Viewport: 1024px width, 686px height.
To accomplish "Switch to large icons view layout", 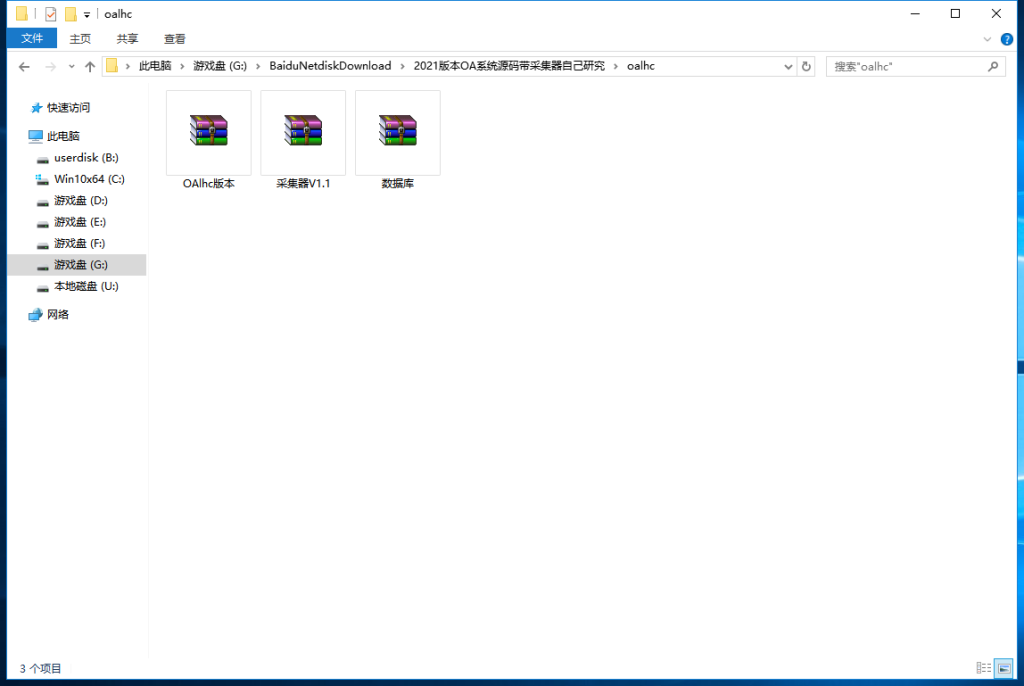I will (1004, 668).
